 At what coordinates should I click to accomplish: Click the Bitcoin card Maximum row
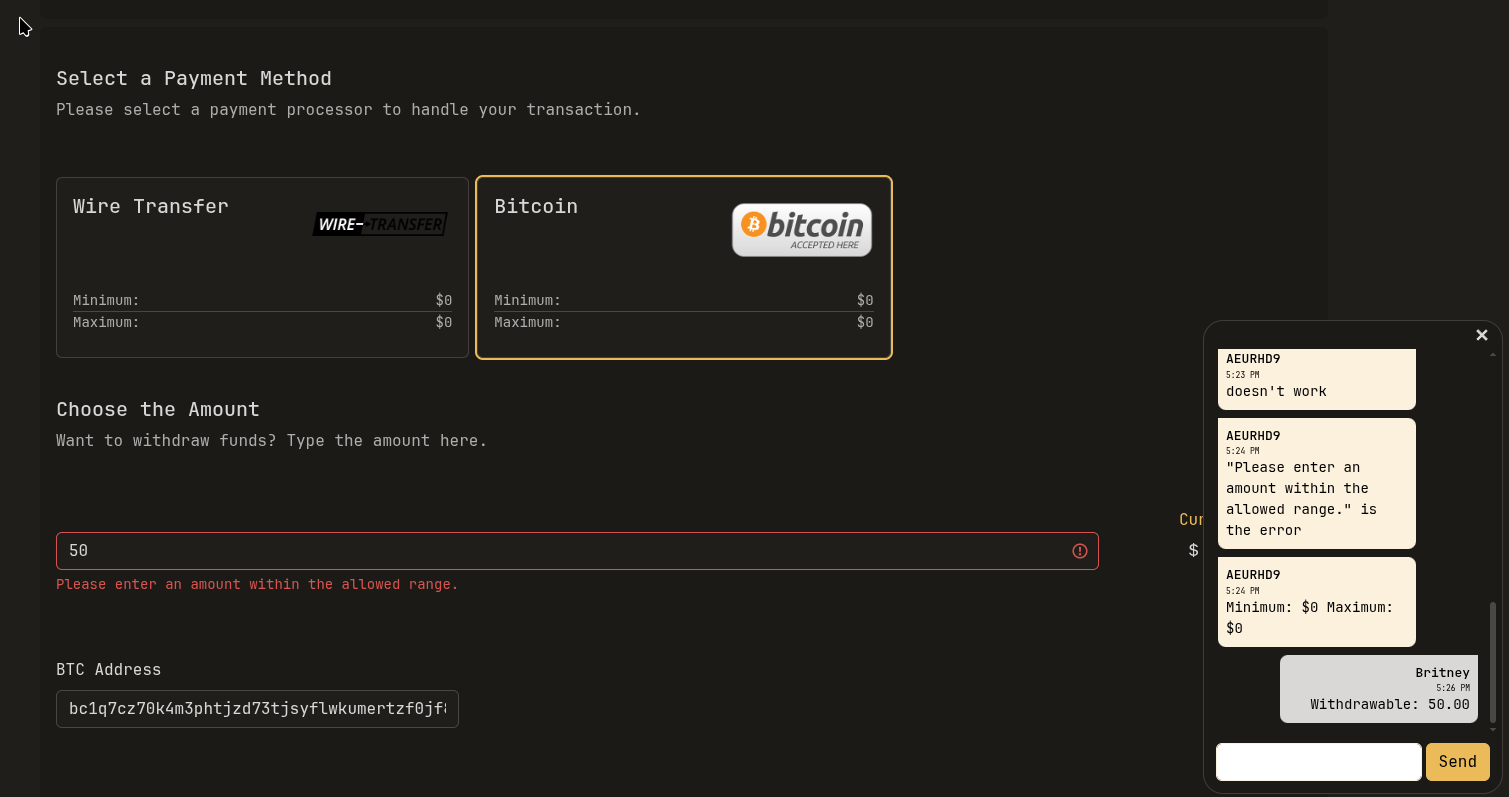(x=684, y=322)
